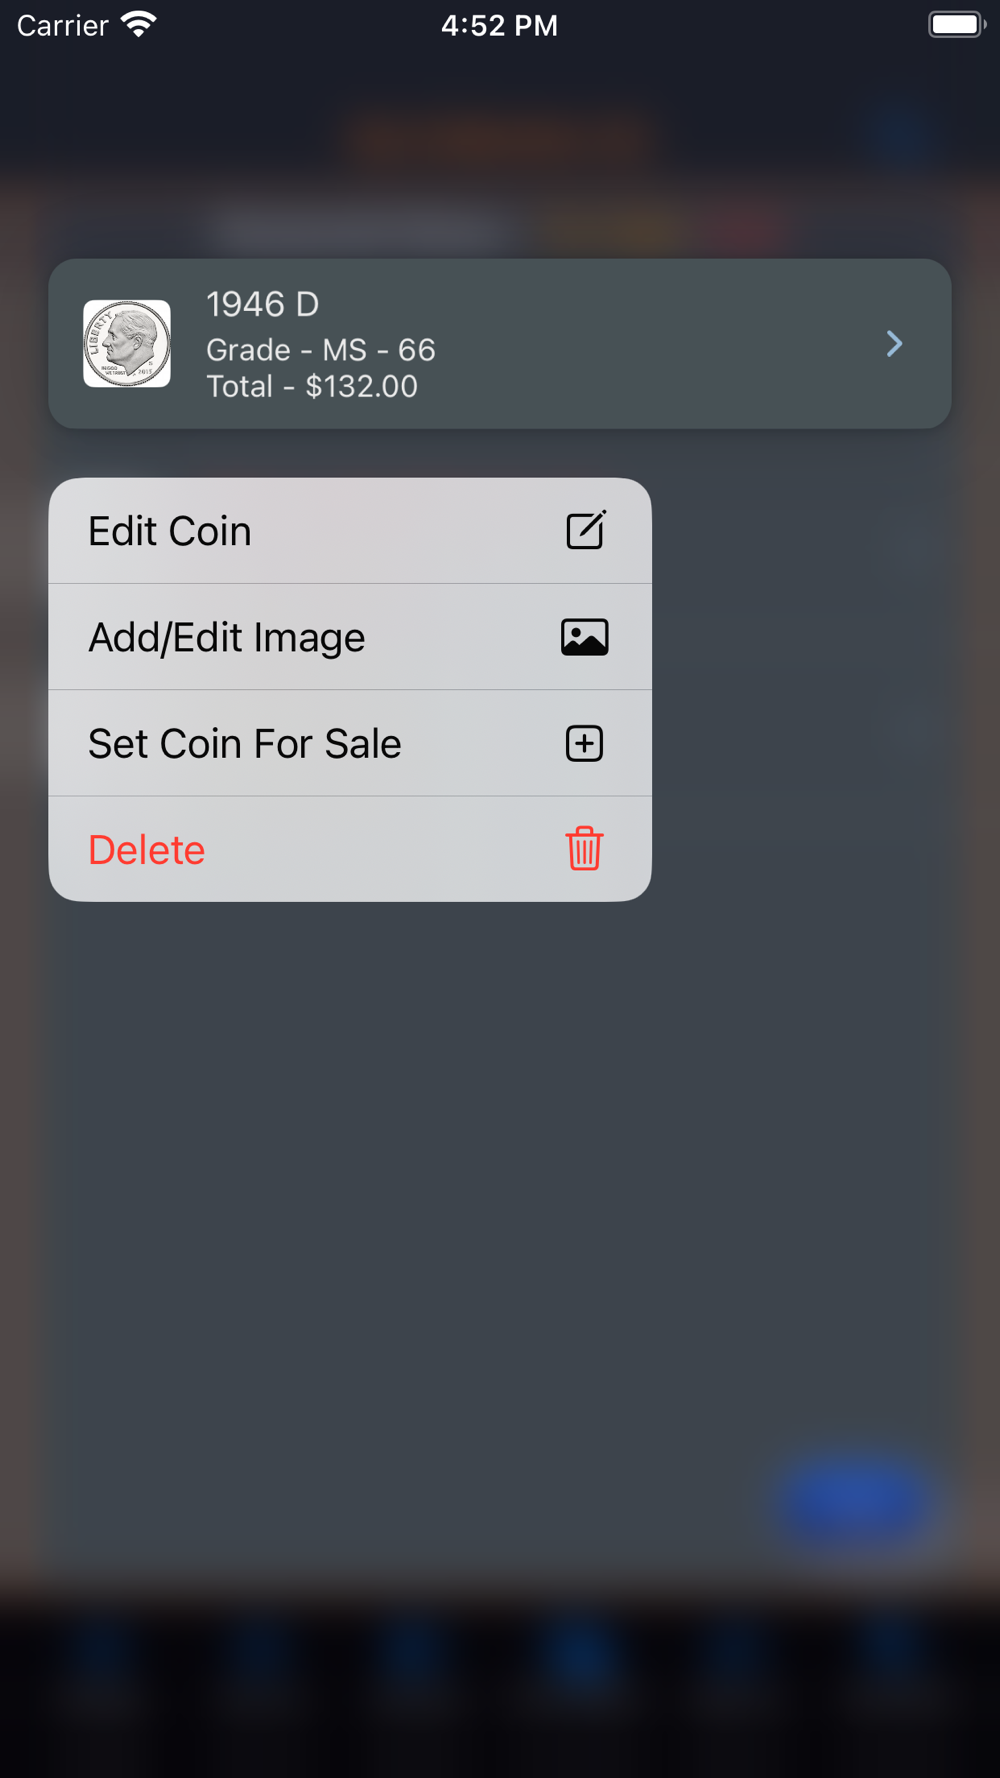This screenshot has height=1778, width=1000.
Task: Tap the Wi-Fi icon in the status bar
Action: 139,25
